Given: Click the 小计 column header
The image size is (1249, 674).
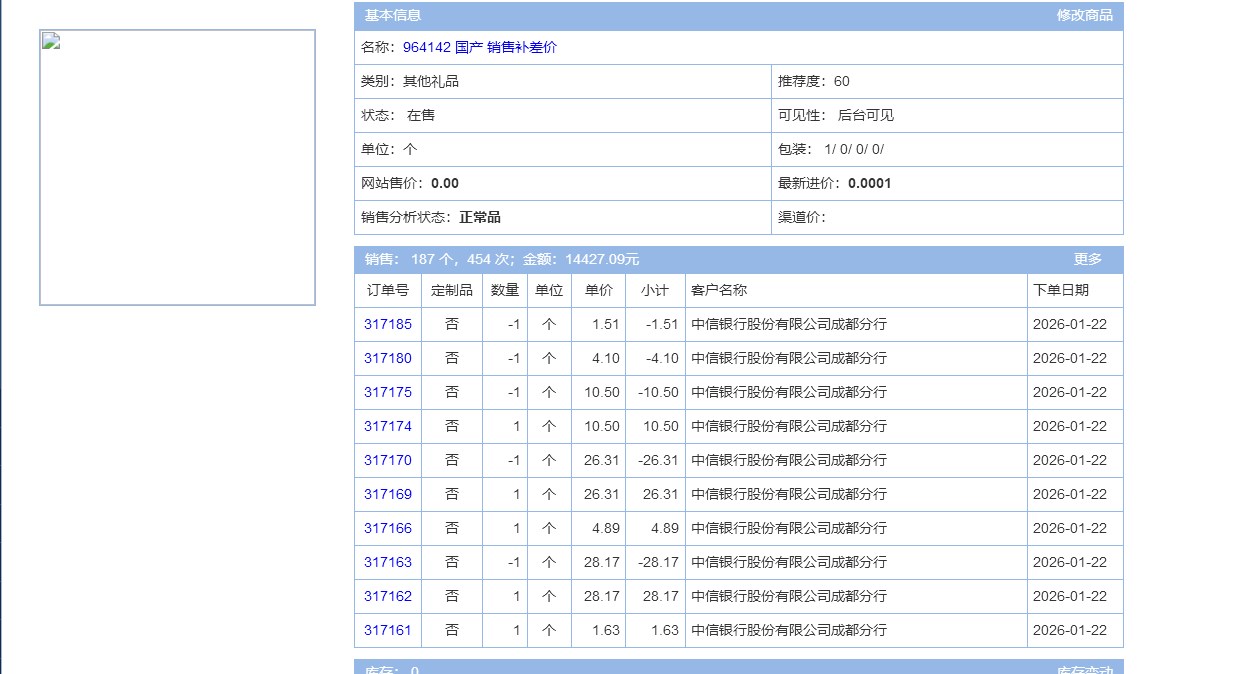Looking at the screenshot, I should click(x=654, y=291).
